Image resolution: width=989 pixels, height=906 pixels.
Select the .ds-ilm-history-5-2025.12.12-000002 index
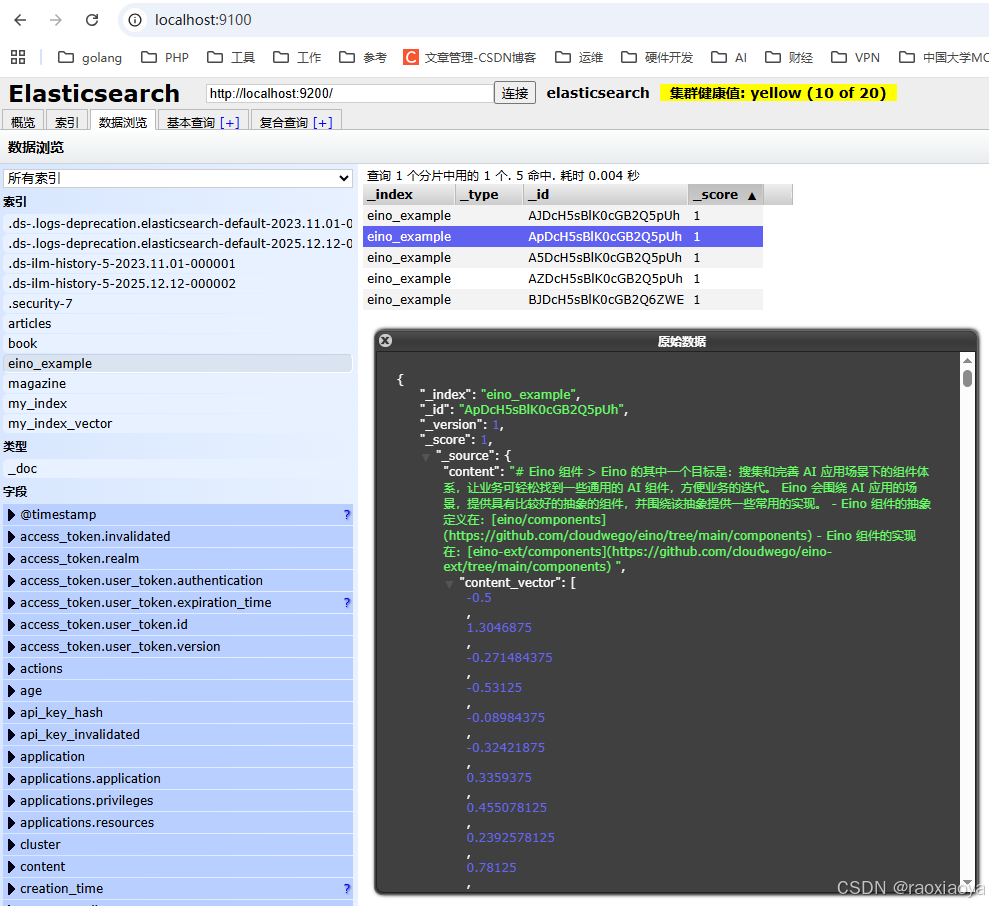(x=178, y=284)
